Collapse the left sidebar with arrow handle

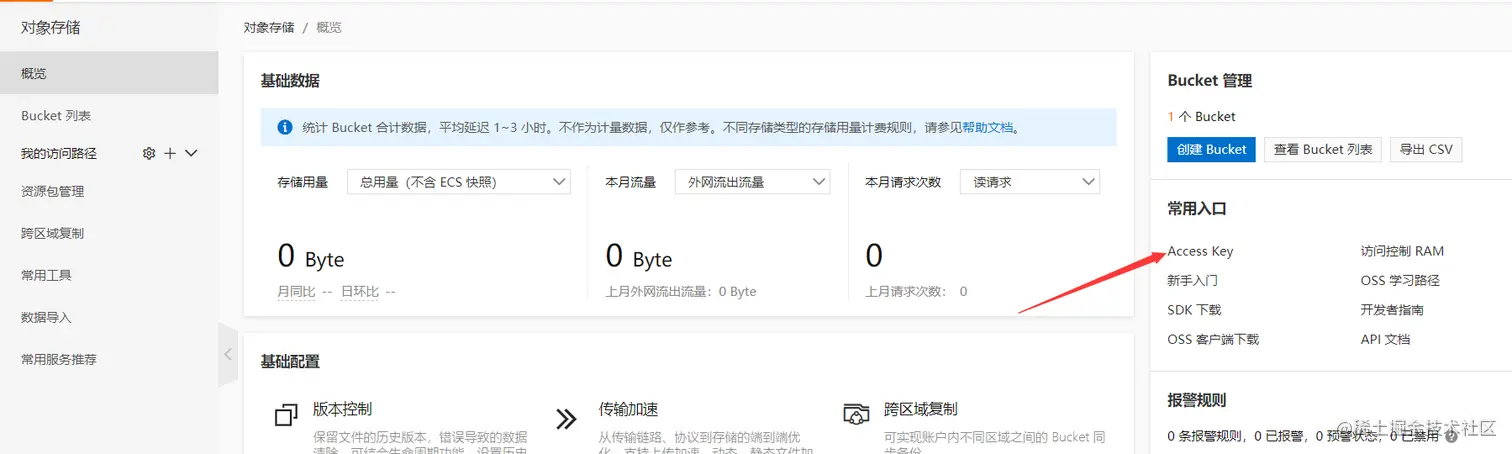click(228, 354)
